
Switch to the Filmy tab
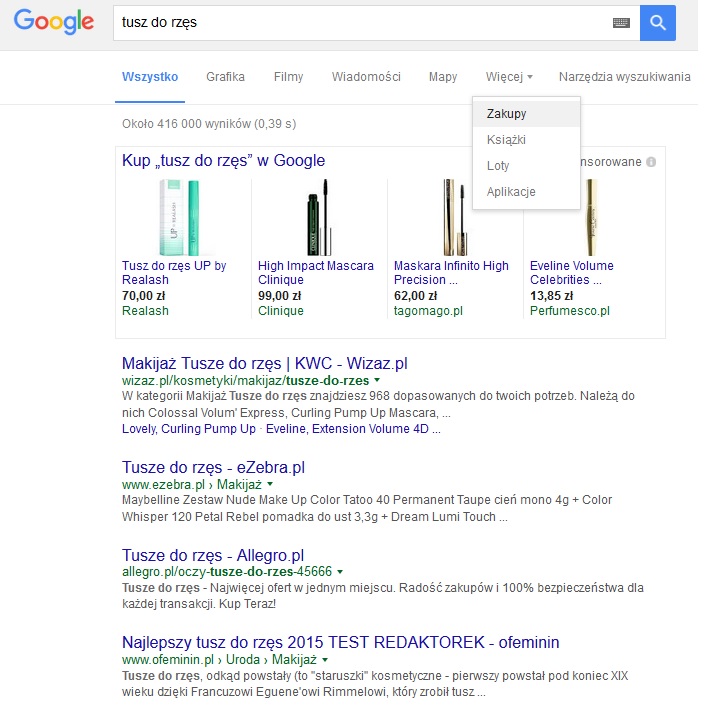click(289, 77)
